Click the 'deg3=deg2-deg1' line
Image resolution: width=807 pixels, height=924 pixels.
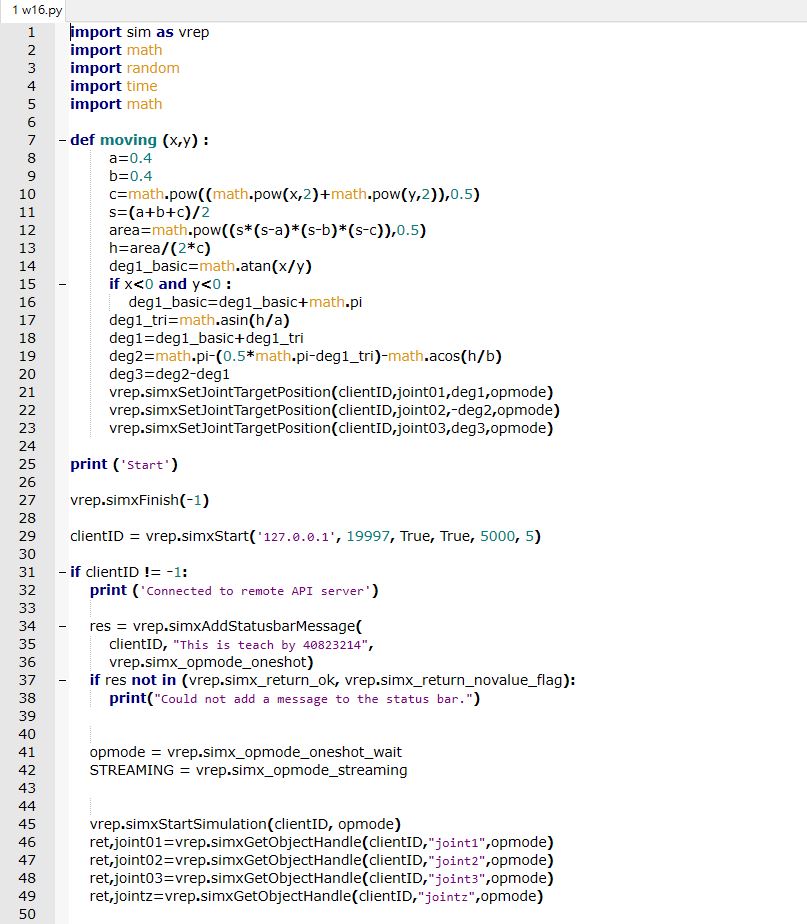169,374
